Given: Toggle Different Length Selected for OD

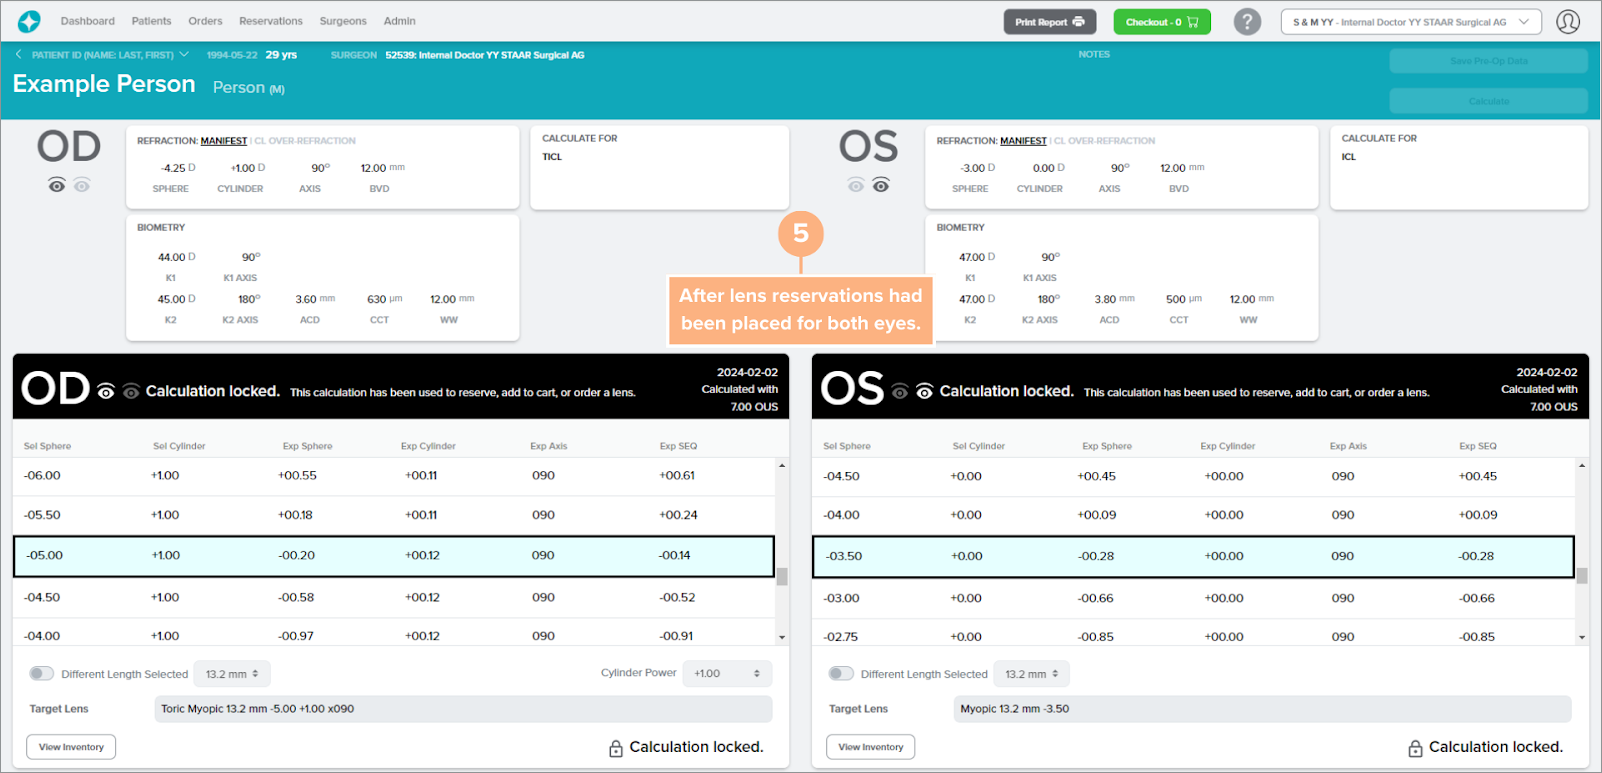Looking at the screenshot, I should (x=41, y=674).
